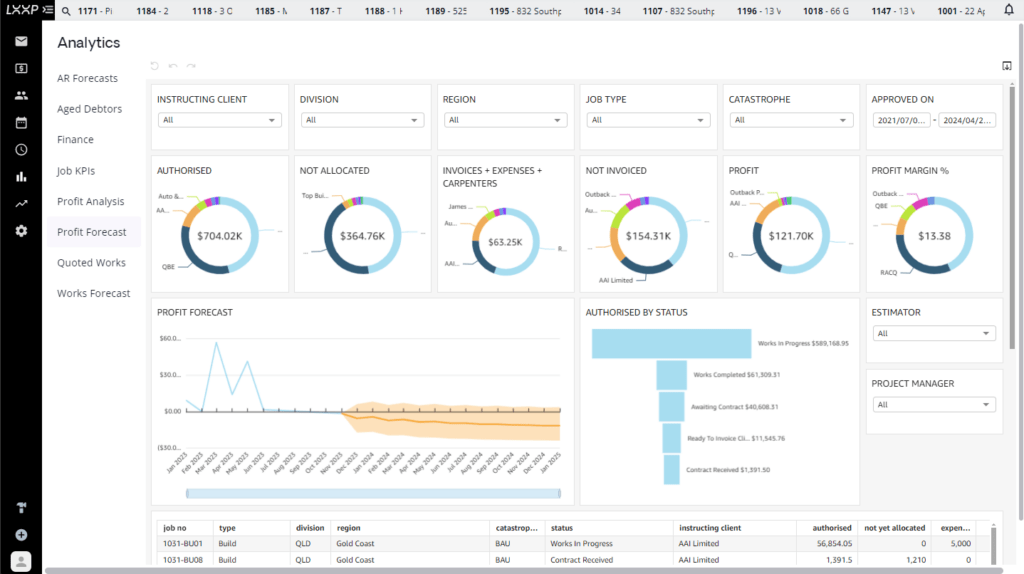Image resolution: width=1024 pixels, height=574 pixels.
Task: Open the Project Manager dropdown
Action: [934, 405]
